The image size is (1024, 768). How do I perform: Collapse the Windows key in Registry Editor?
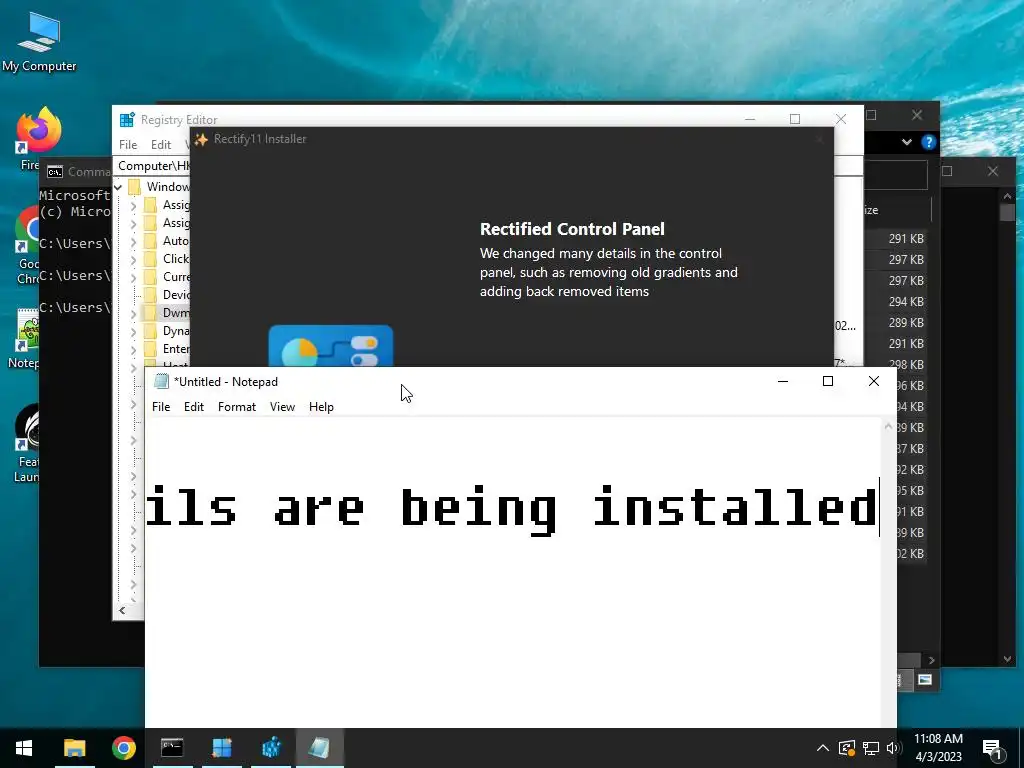118,187
